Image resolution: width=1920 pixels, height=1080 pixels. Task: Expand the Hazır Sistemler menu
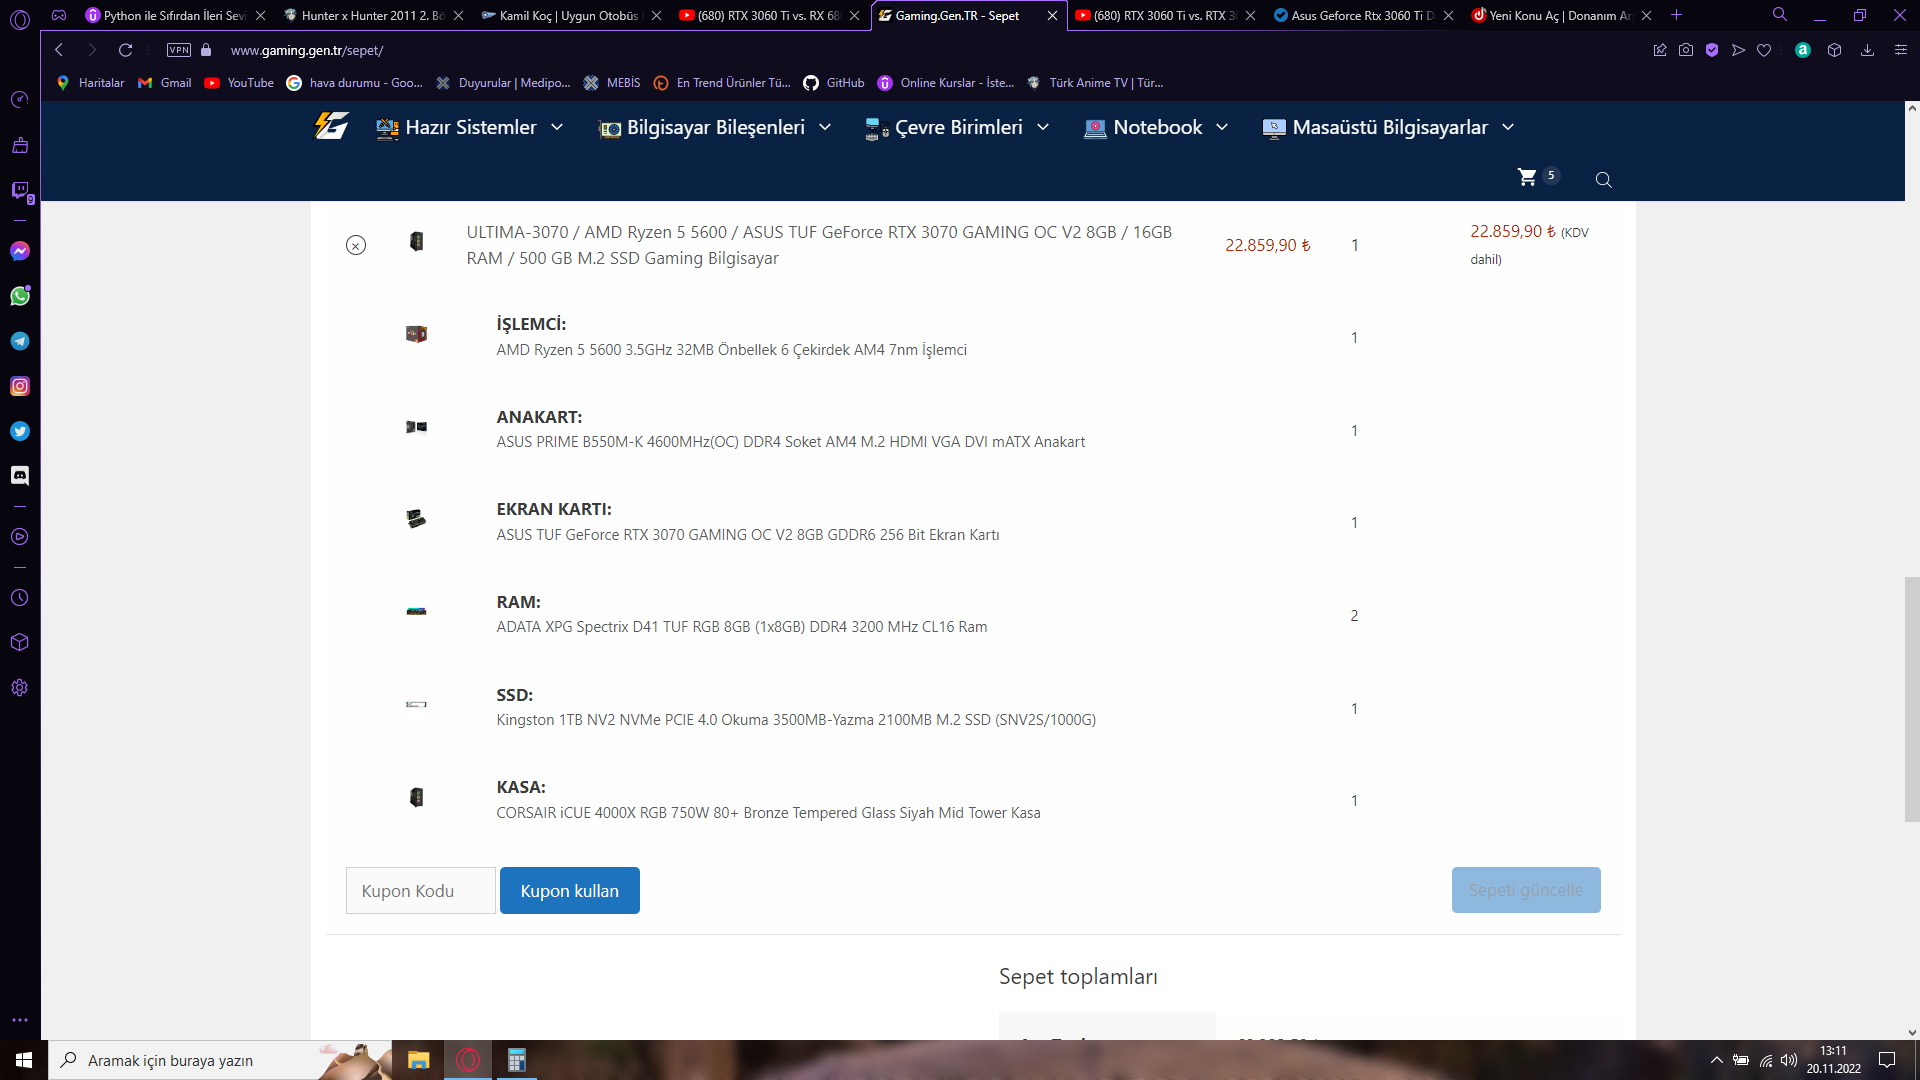point(470,127)
